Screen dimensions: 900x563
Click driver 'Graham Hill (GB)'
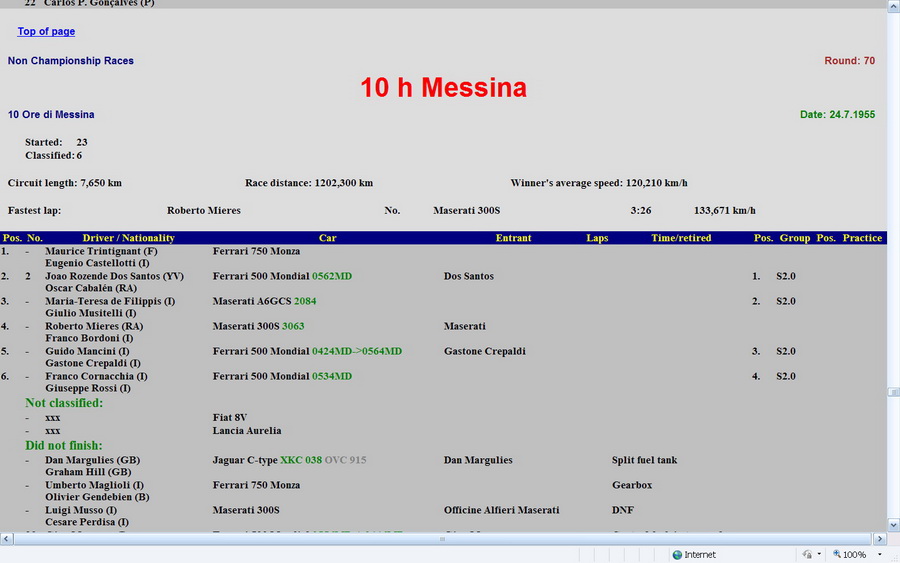click(88, 472)
